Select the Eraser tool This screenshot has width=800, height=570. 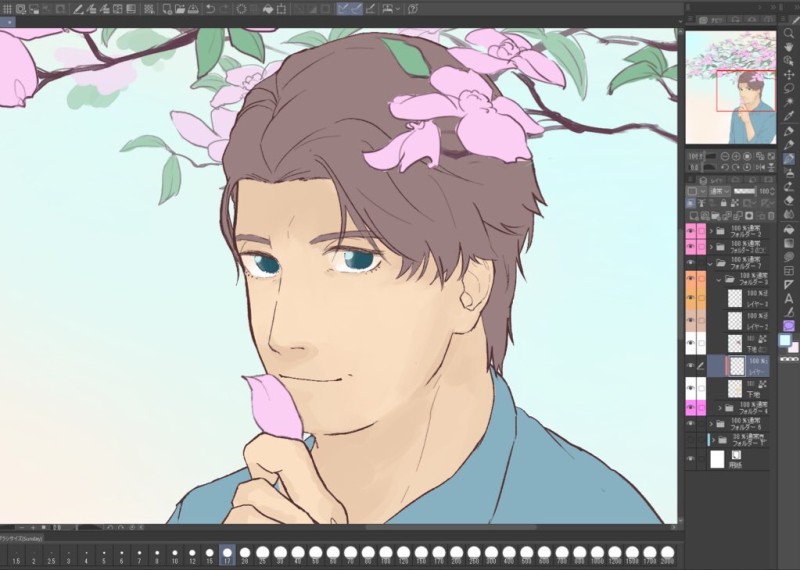pos(789,200)
